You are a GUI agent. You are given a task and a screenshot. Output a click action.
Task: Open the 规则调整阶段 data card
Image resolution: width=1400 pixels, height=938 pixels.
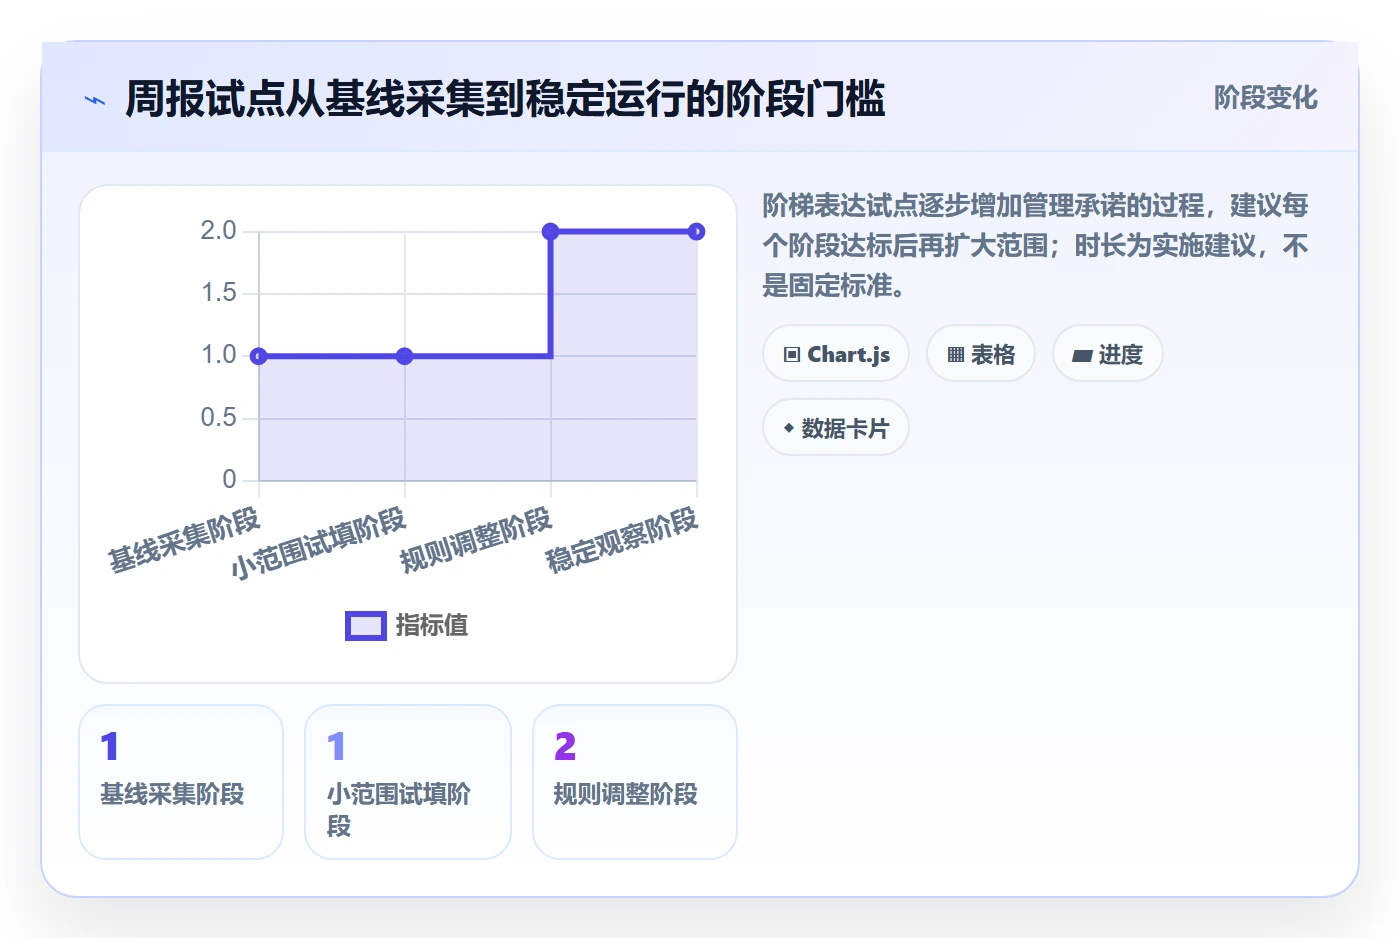pos(635,782)
